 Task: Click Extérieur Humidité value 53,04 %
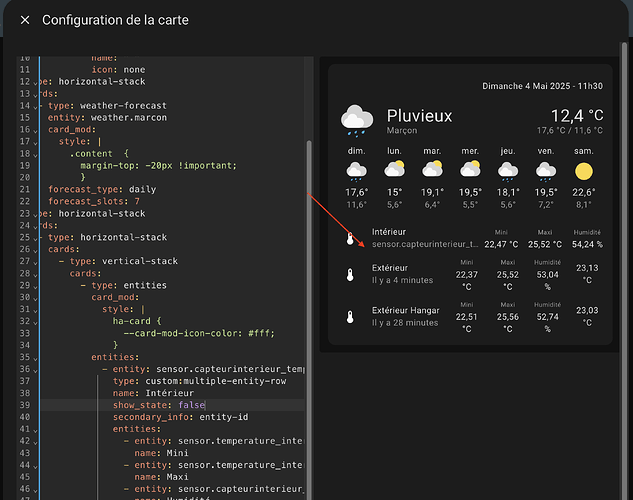(547, 280)
